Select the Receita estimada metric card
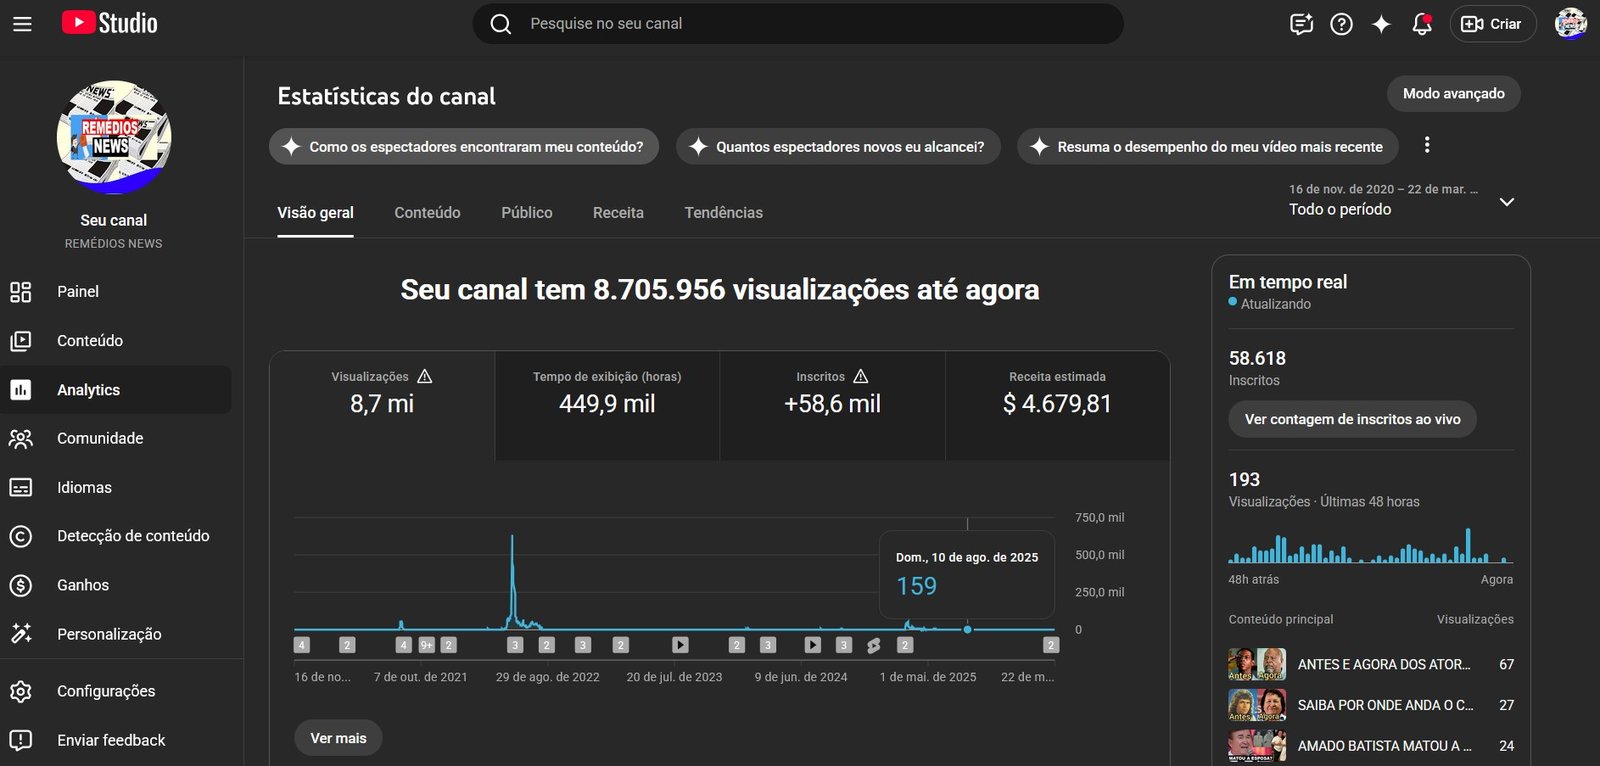This screenshot has height=766, width=1600. pyautogui.click(x=1057, y=405)
